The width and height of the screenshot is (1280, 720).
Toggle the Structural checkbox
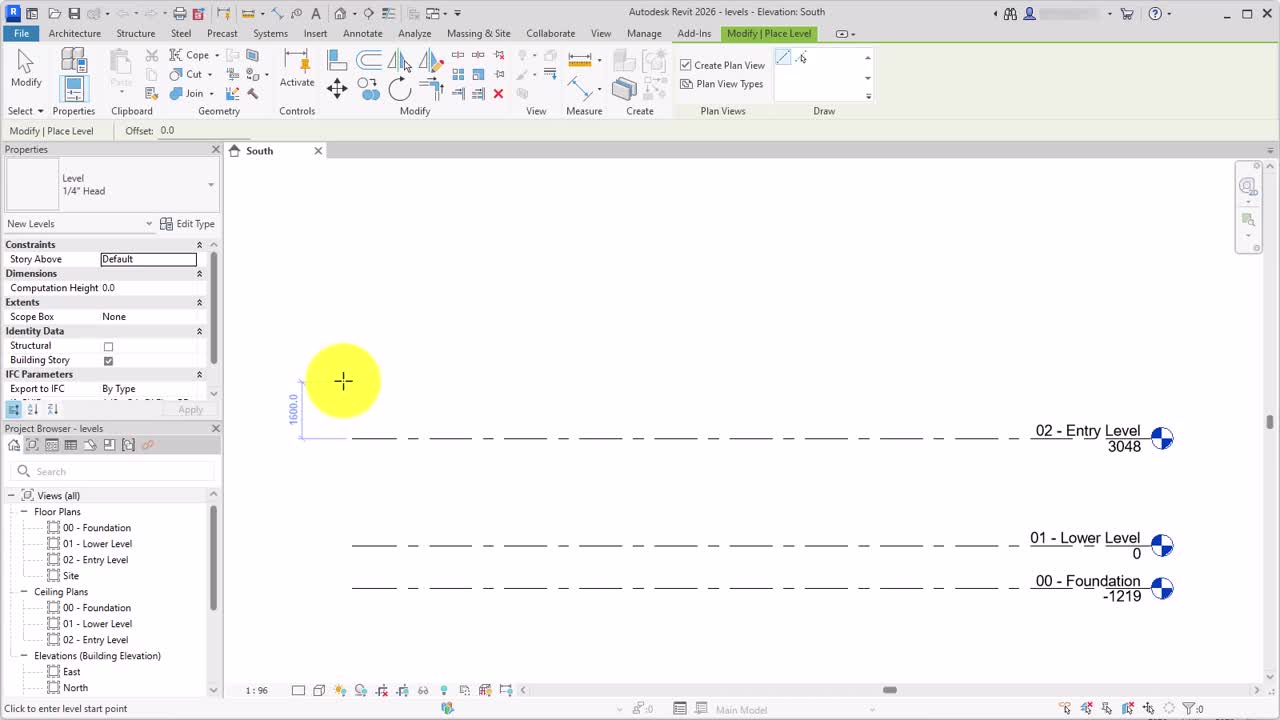(108, 346)
